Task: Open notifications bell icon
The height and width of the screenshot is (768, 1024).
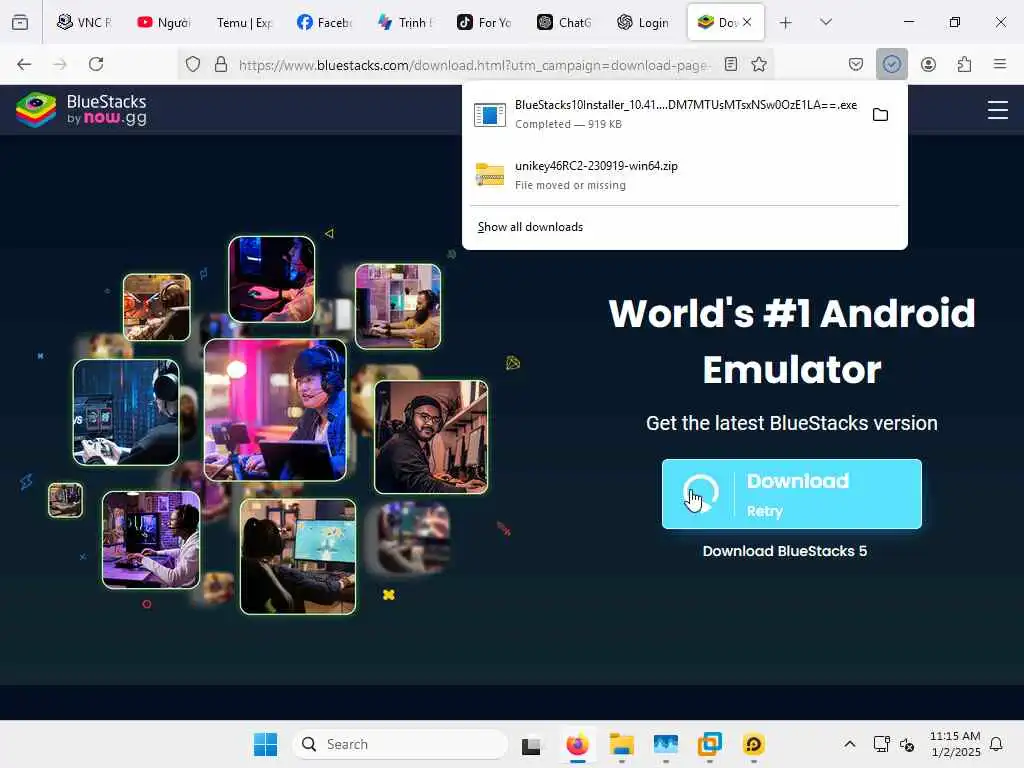Action: (x=997, y=744)
